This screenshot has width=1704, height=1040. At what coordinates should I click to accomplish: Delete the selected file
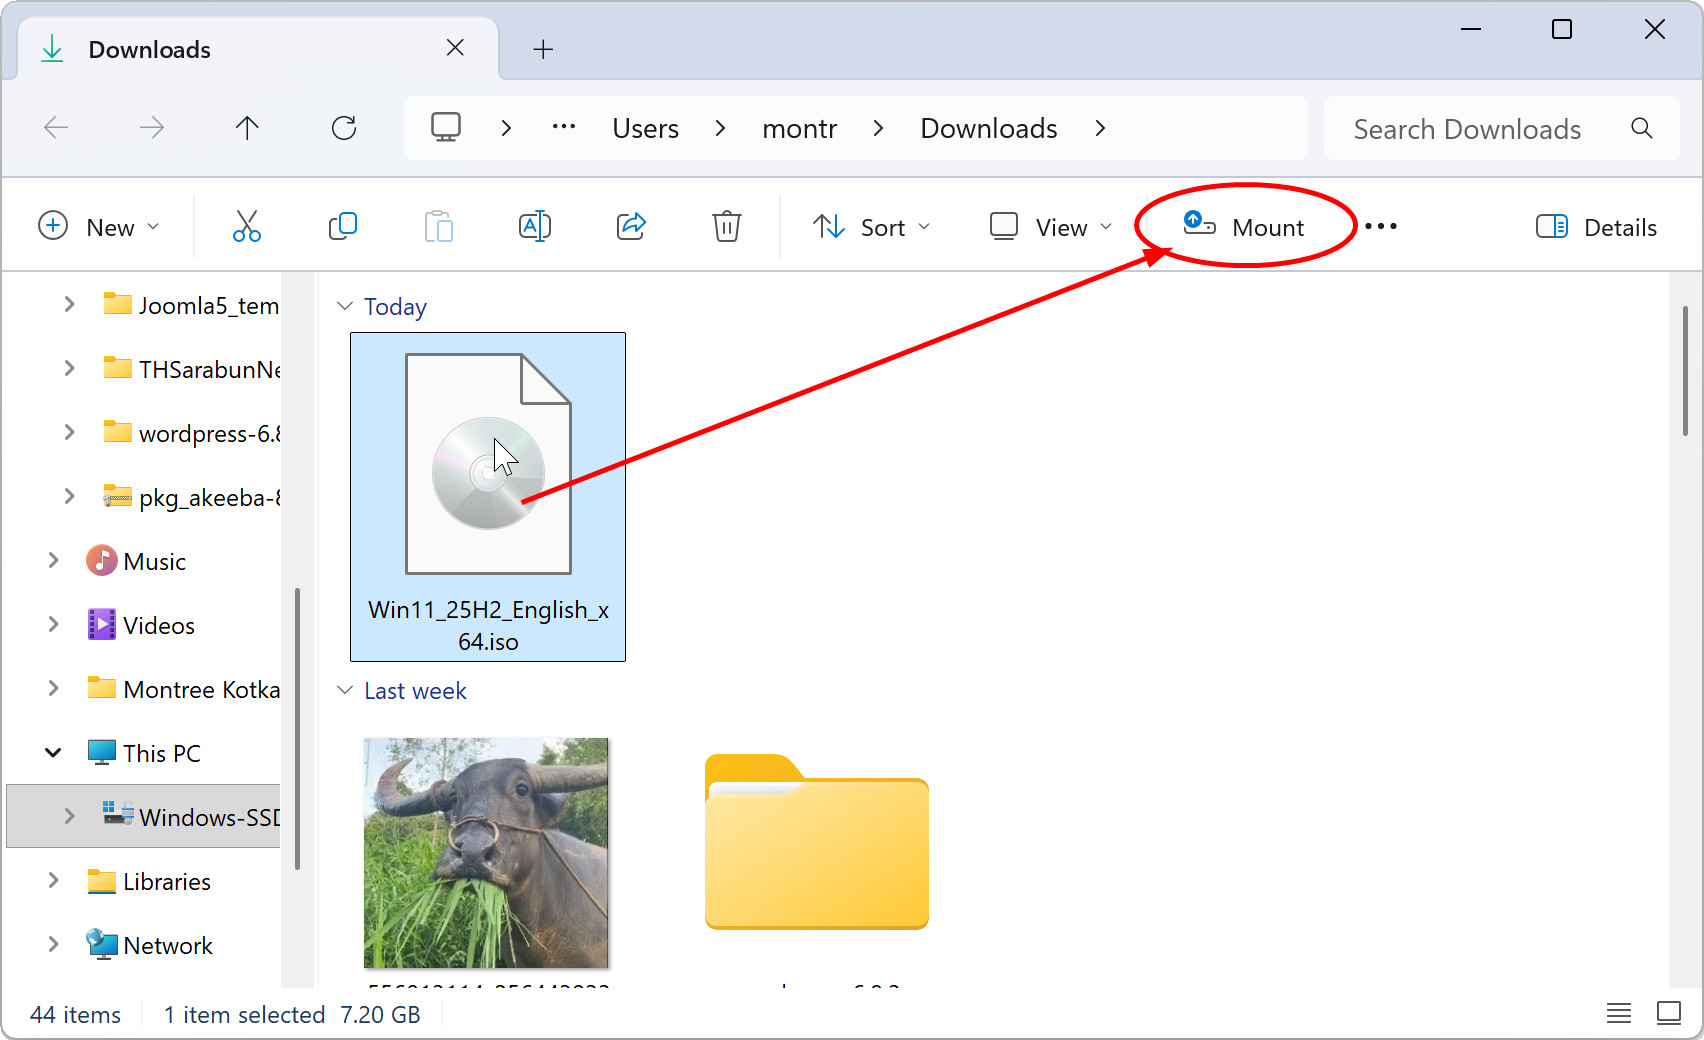[x=726, y=226]
